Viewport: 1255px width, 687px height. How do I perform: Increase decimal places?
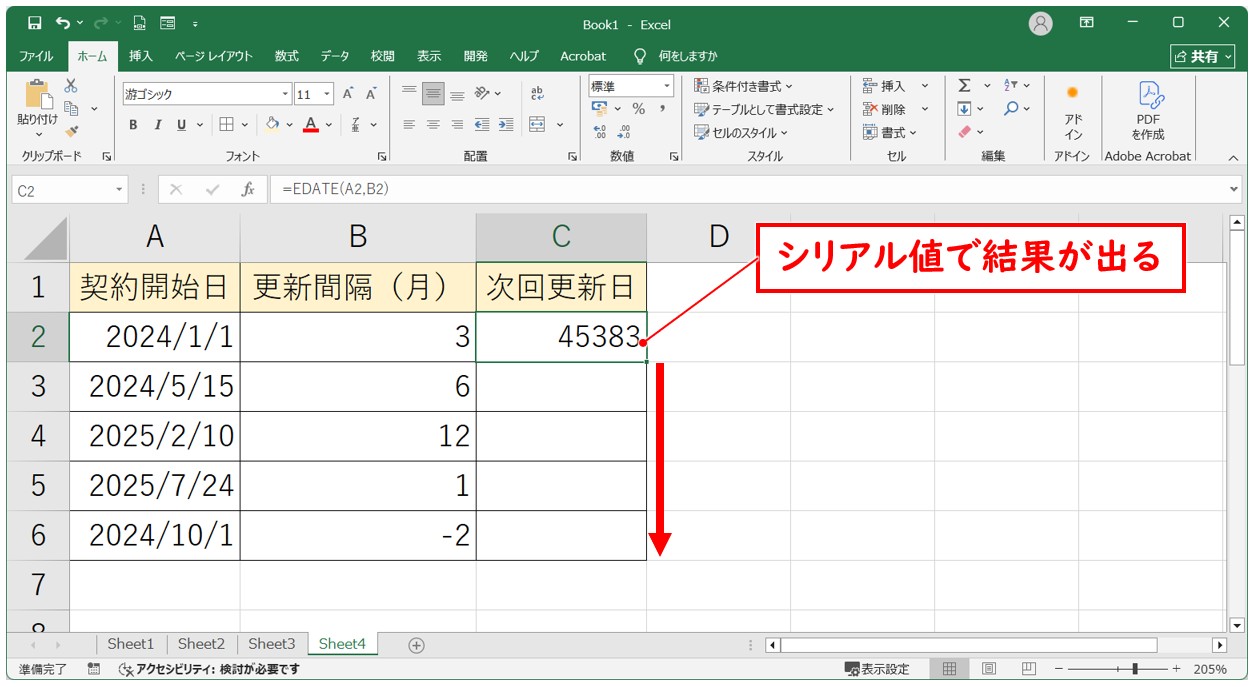(600, 131)
